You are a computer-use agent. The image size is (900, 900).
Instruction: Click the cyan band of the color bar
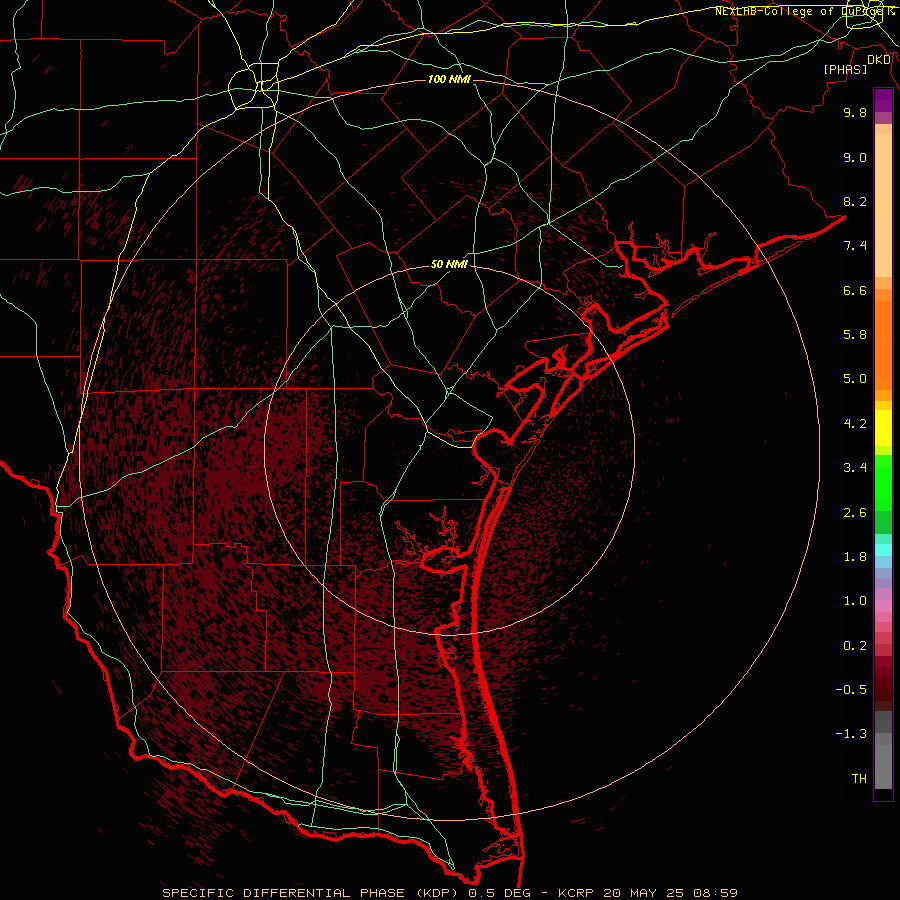click(x=883, y=550)
